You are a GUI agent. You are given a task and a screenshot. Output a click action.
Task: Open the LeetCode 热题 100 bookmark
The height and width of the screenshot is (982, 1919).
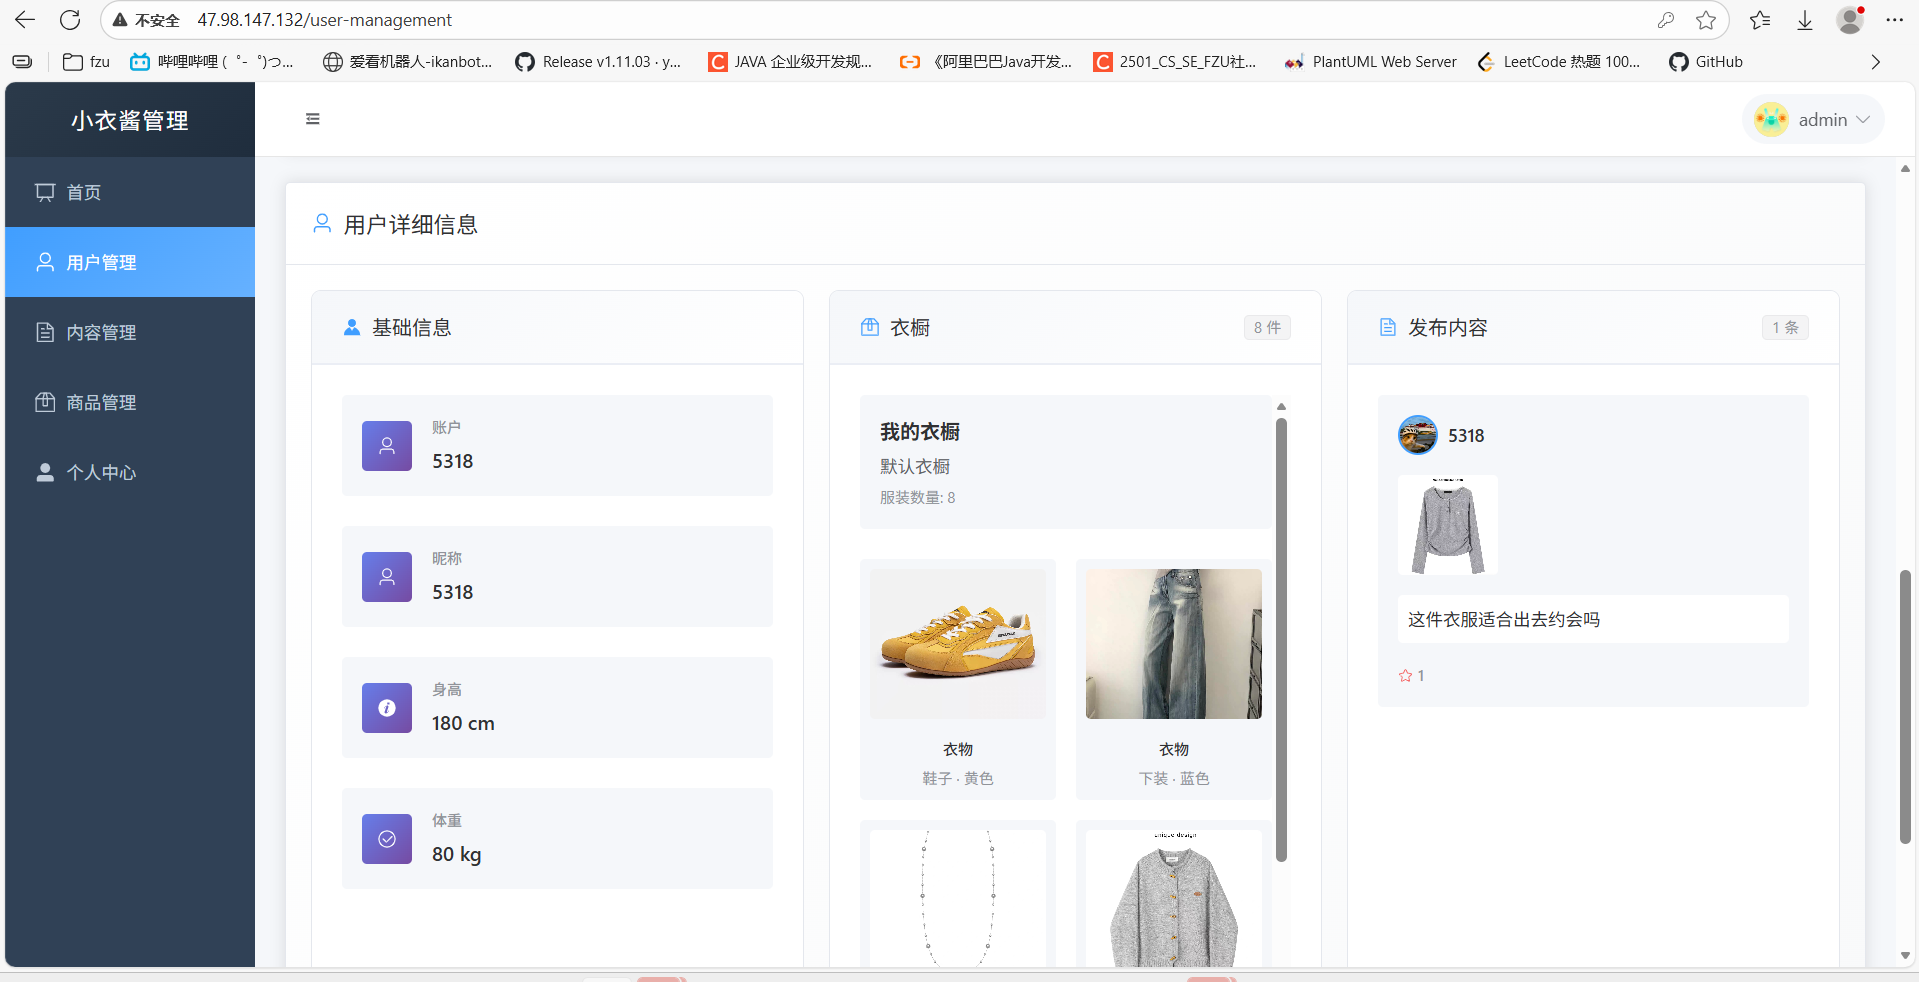(1559, 62)
